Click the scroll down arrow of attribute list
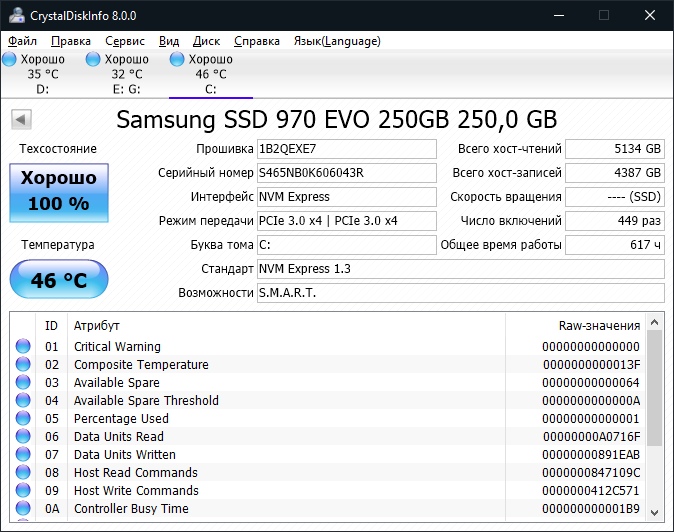Image resolution: width=674 pixels, height=532 pixels. click(x=655, y=512)
